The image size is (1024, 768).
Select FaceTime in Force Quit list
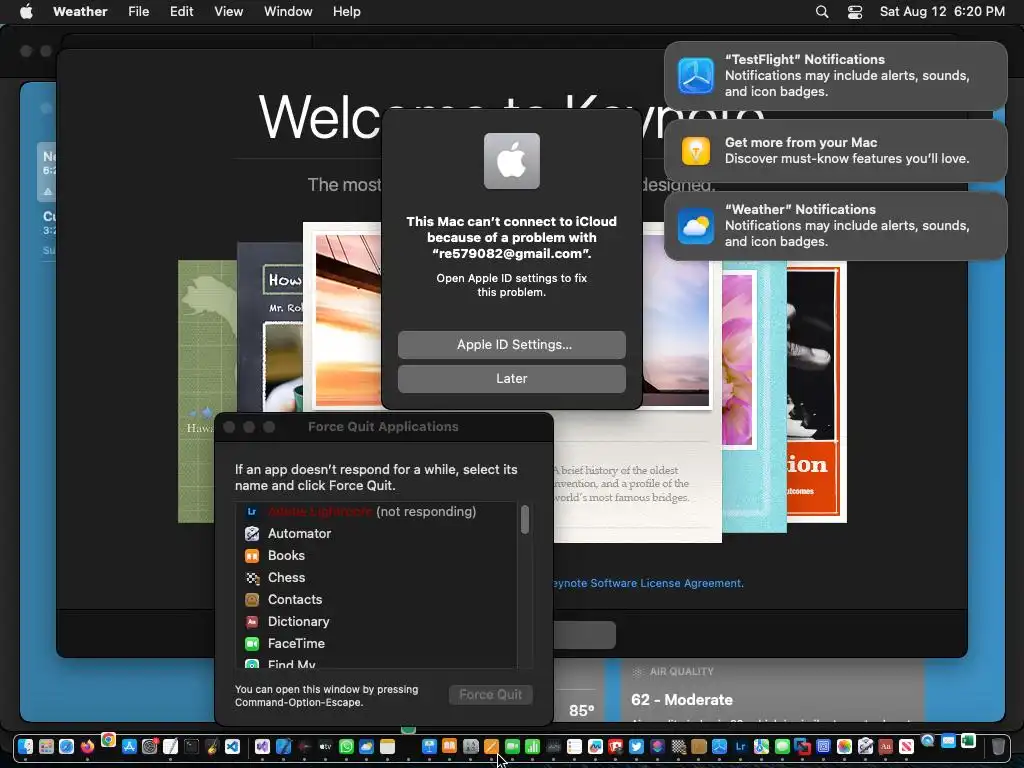[377, 643]
